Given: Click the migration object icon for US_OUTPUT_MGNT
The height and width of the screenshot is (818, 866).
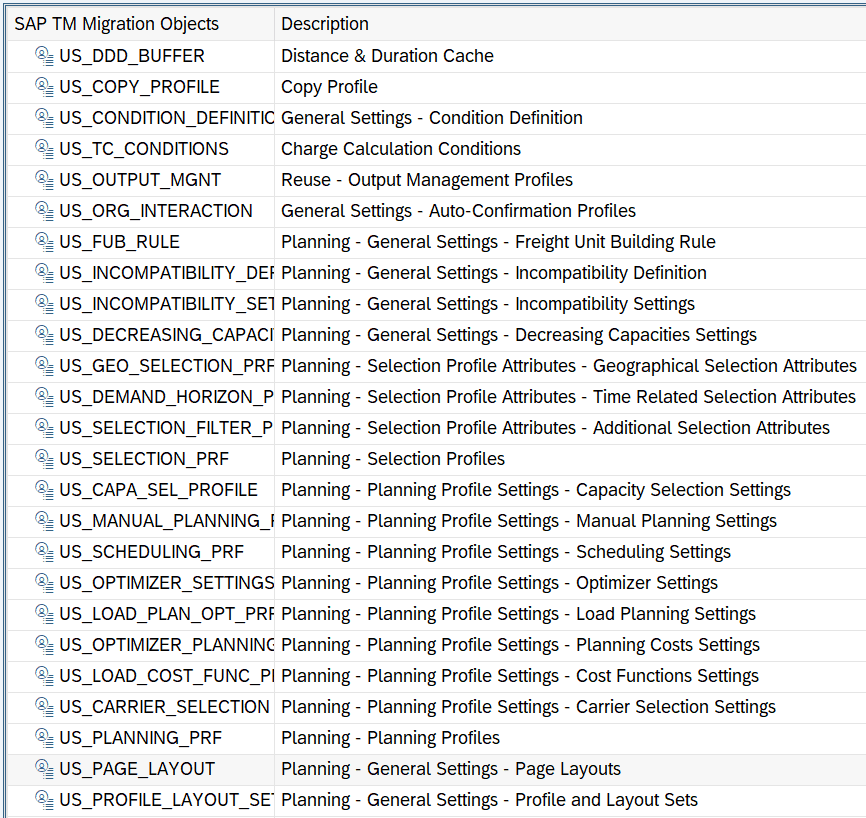Looking at the screenshot, I should 44,180.
